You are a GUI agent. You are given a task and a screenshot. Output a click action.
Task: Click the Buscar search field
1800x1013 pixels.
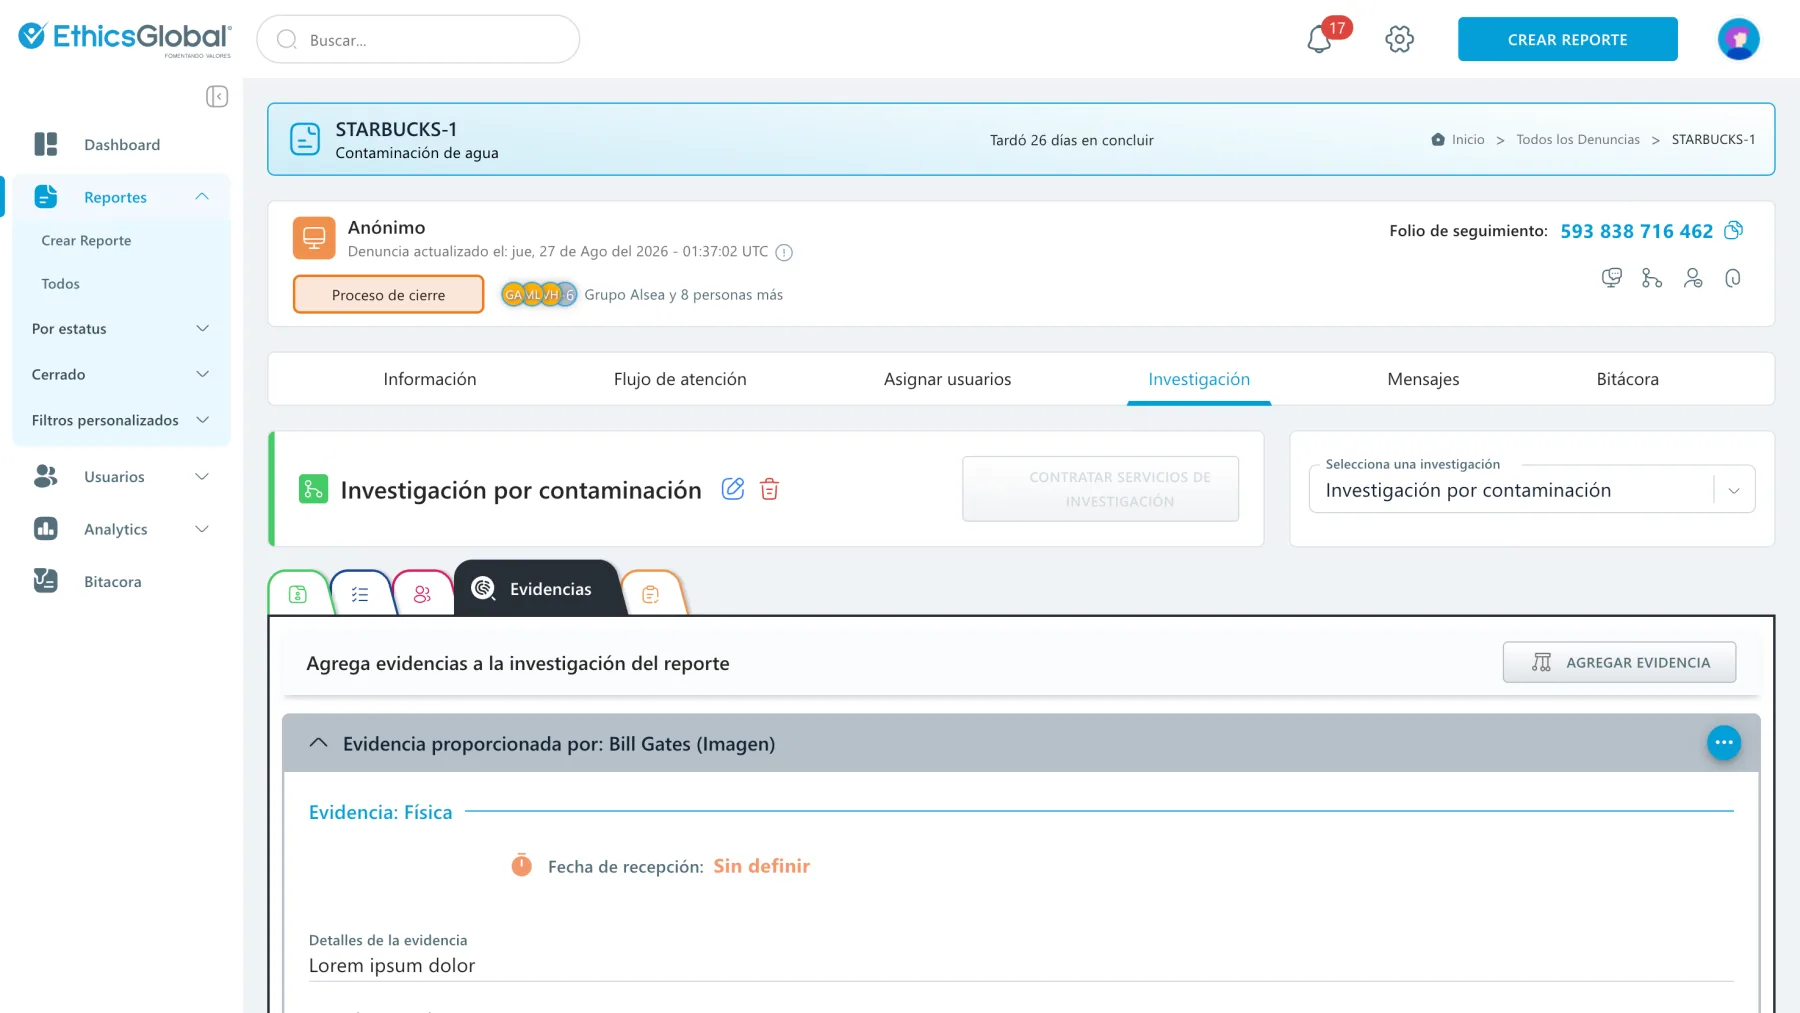418,39
